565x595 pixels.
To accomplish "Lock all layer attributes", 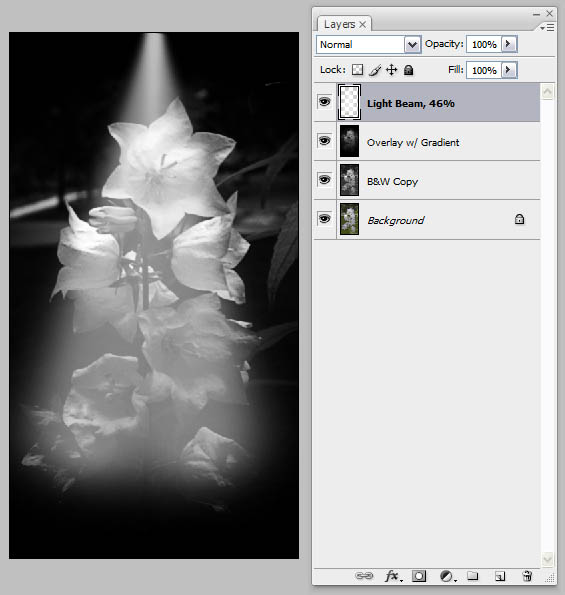I will tap(408, 70).
